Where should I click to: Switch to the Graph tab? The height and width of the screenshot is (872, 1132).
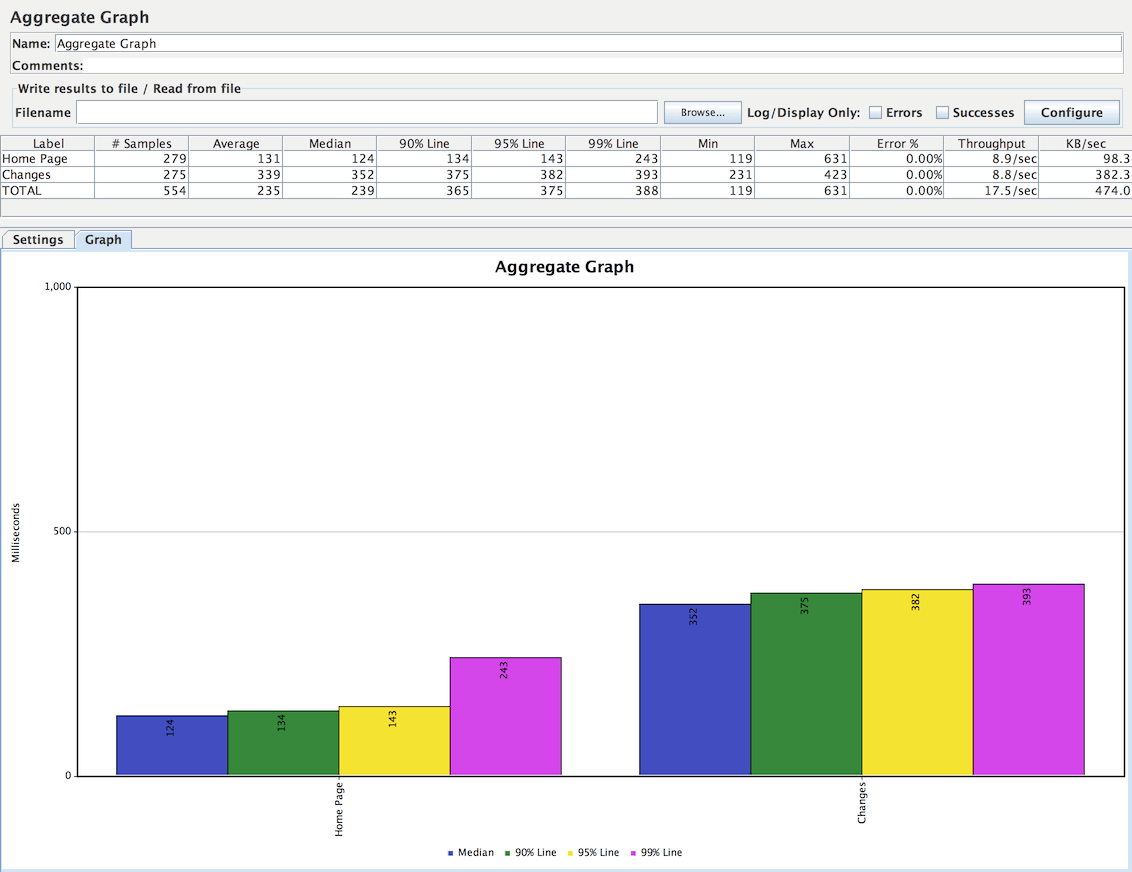click(x=103, y=239)
